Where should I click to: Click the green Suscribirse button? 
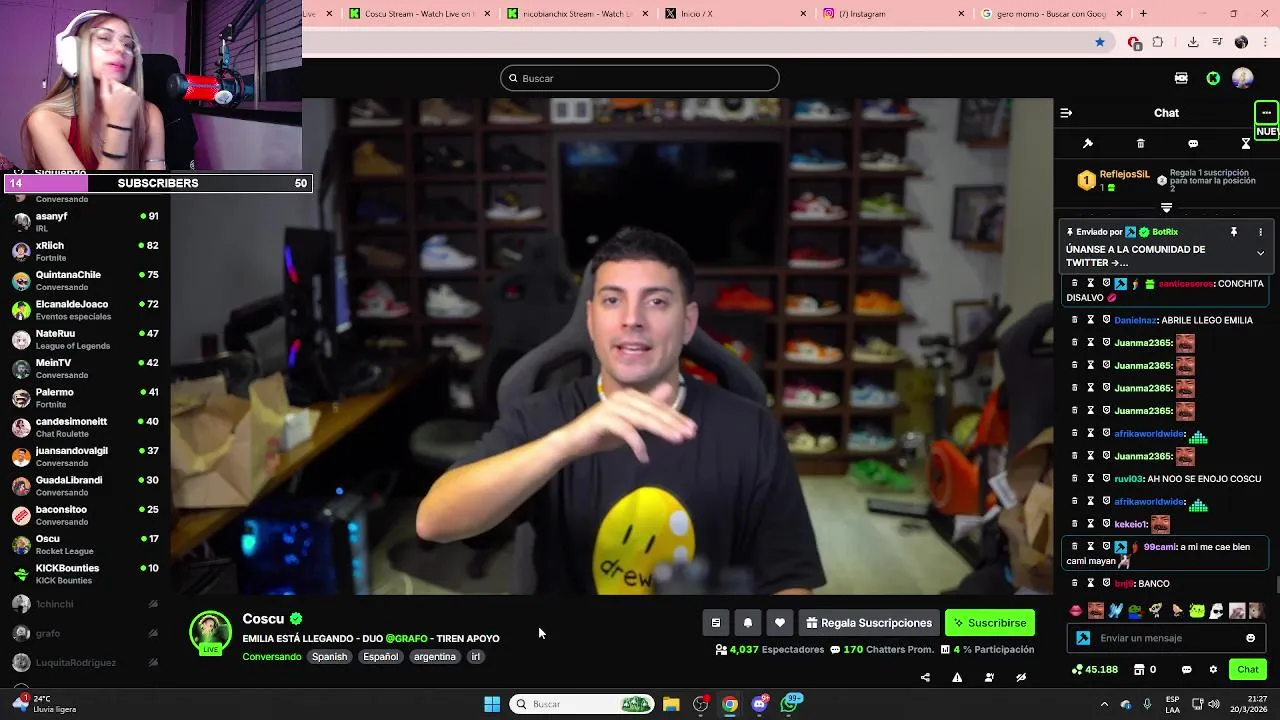(x=990, y=623)
